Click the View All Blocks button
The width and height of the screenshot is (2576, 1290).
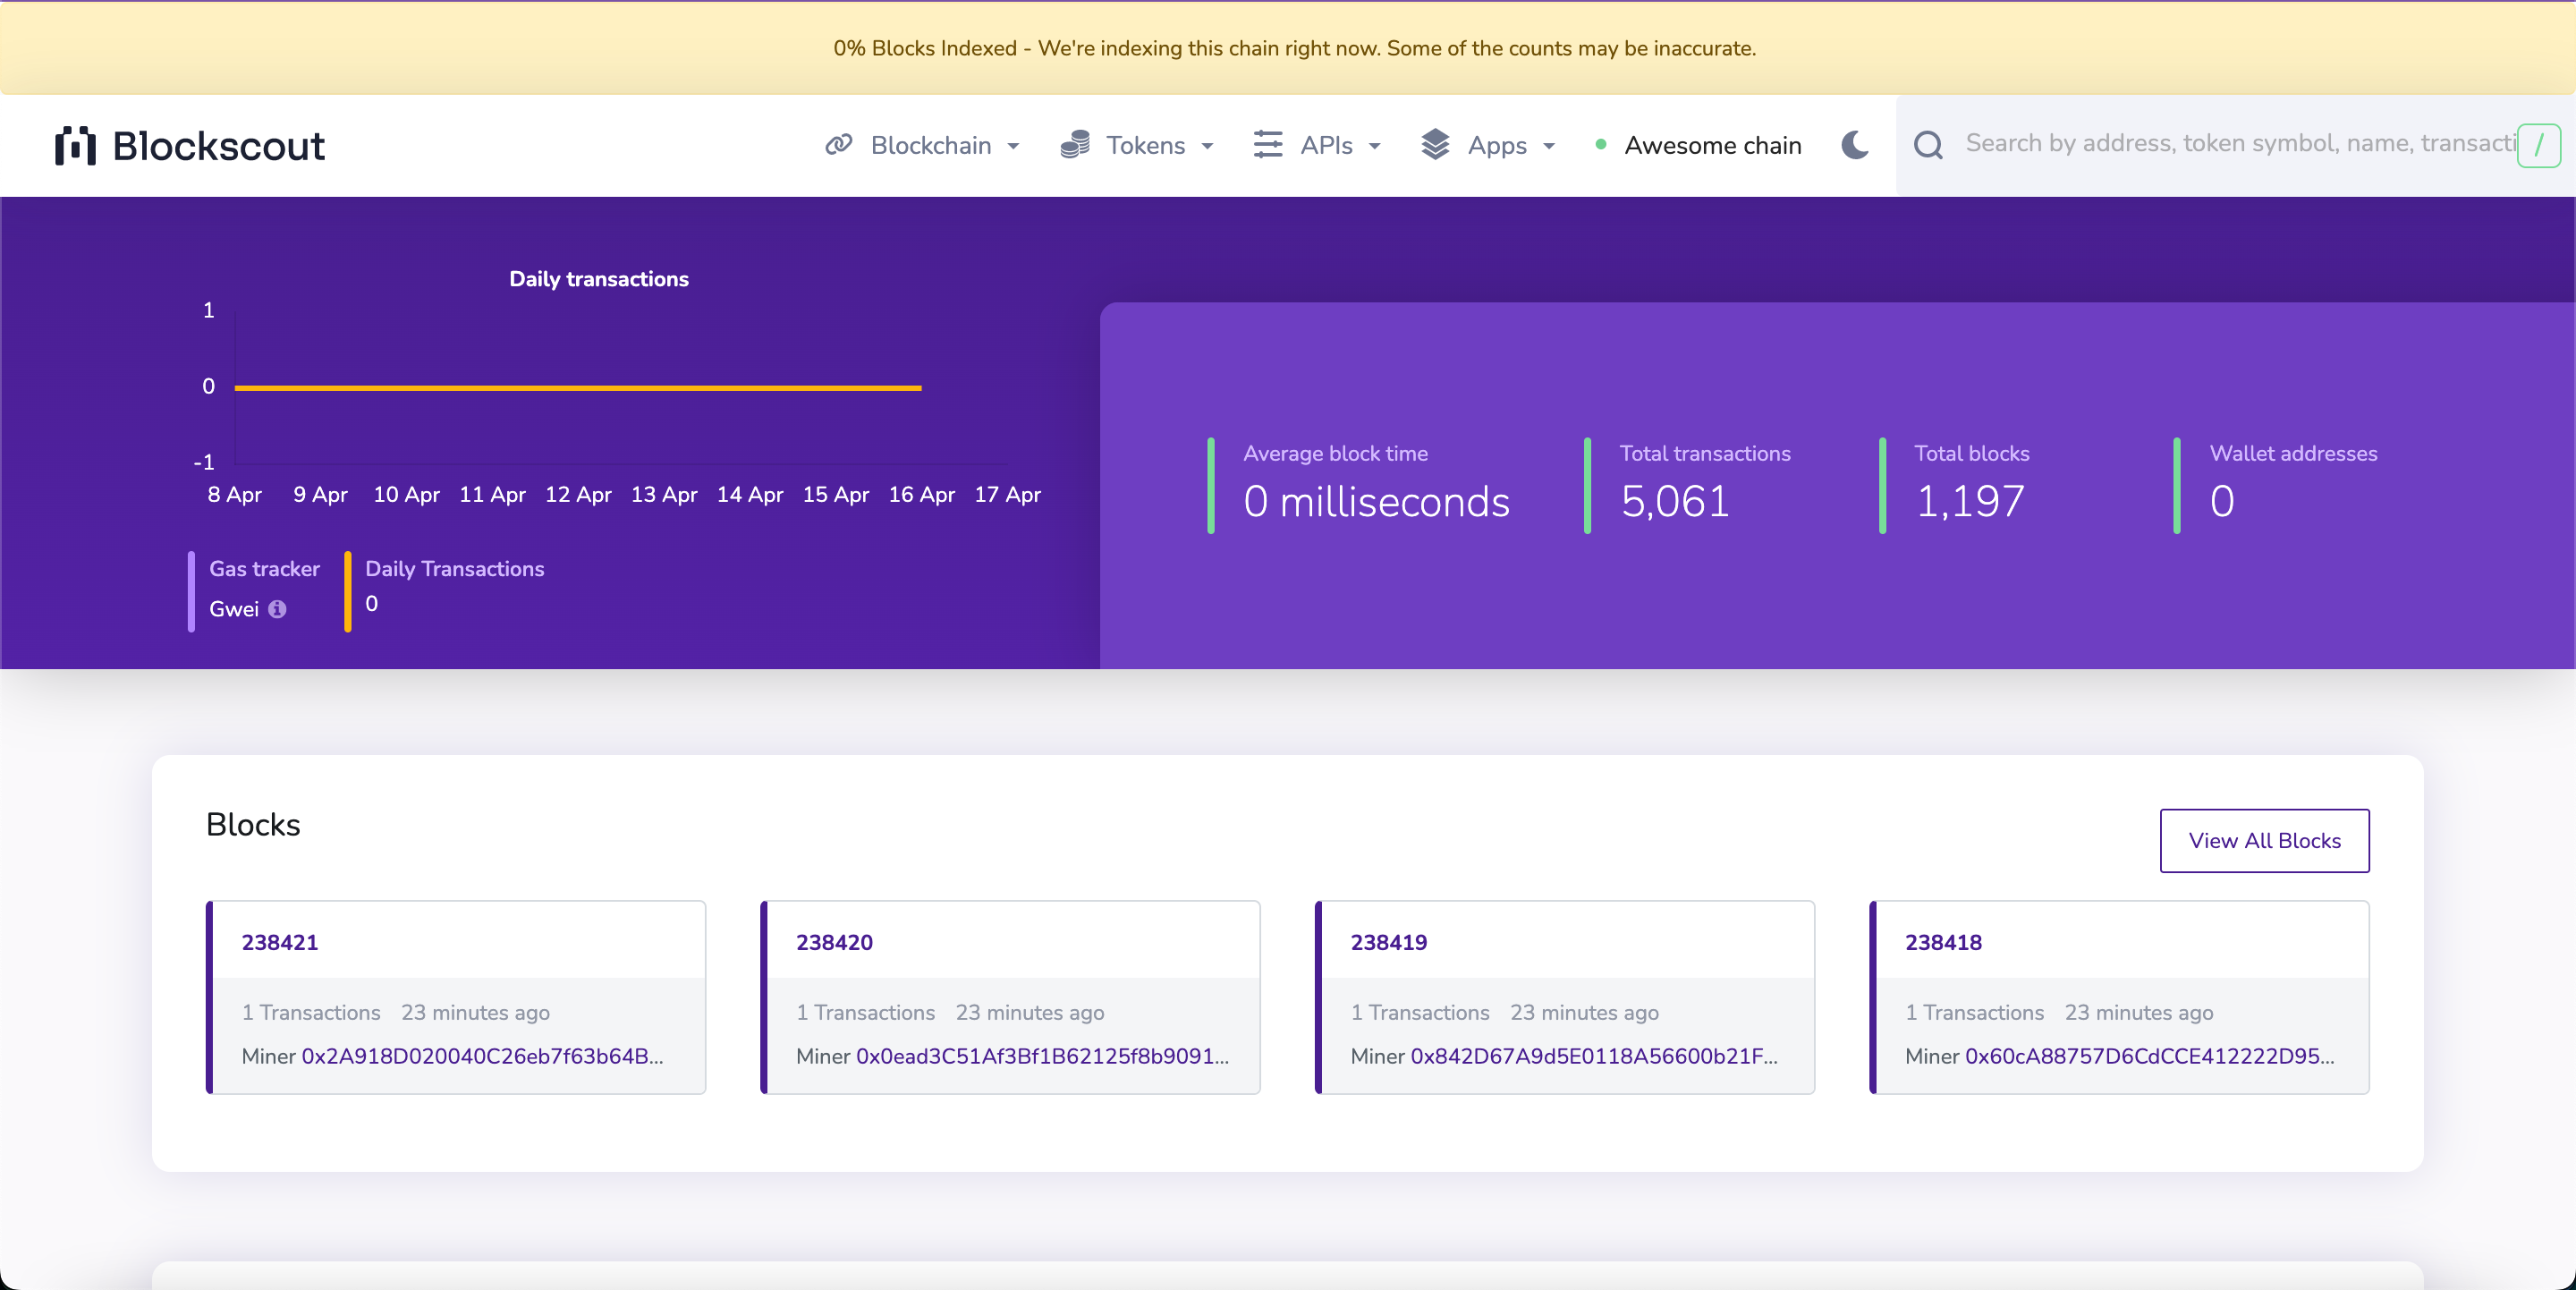pos(2265,840)
